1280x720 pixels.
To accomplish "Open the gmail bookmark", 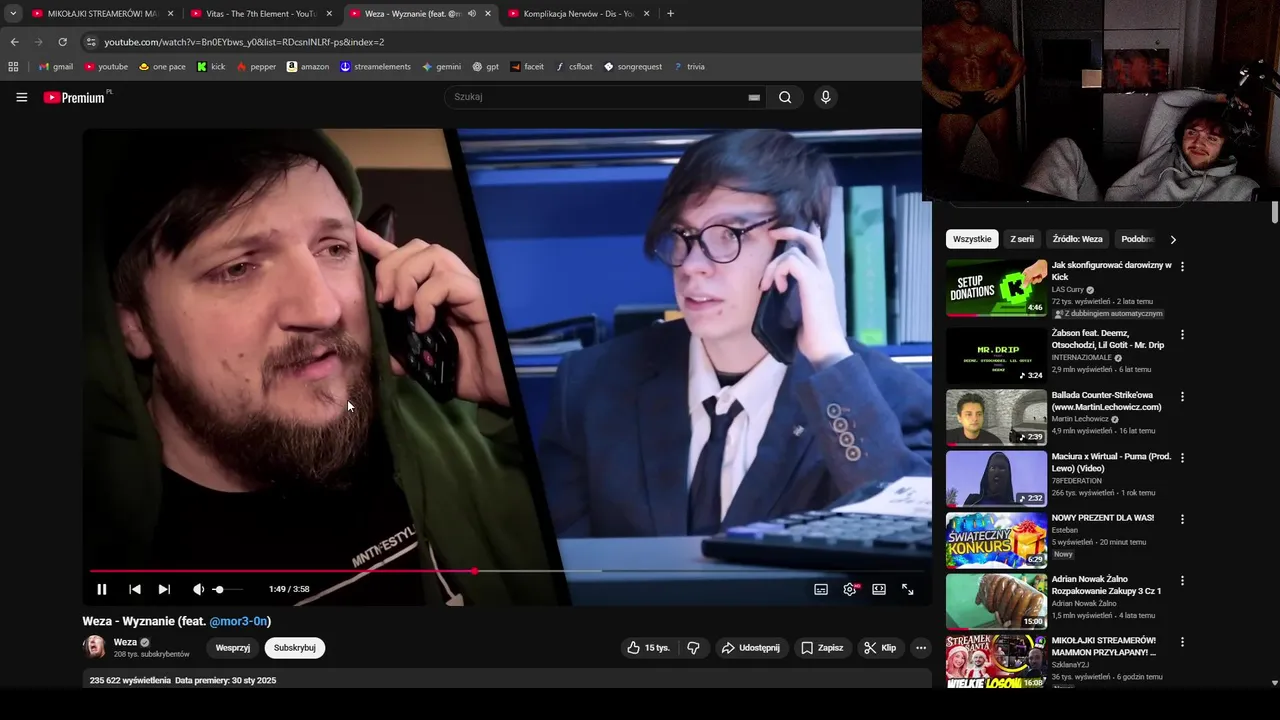I will coord(56,67).
